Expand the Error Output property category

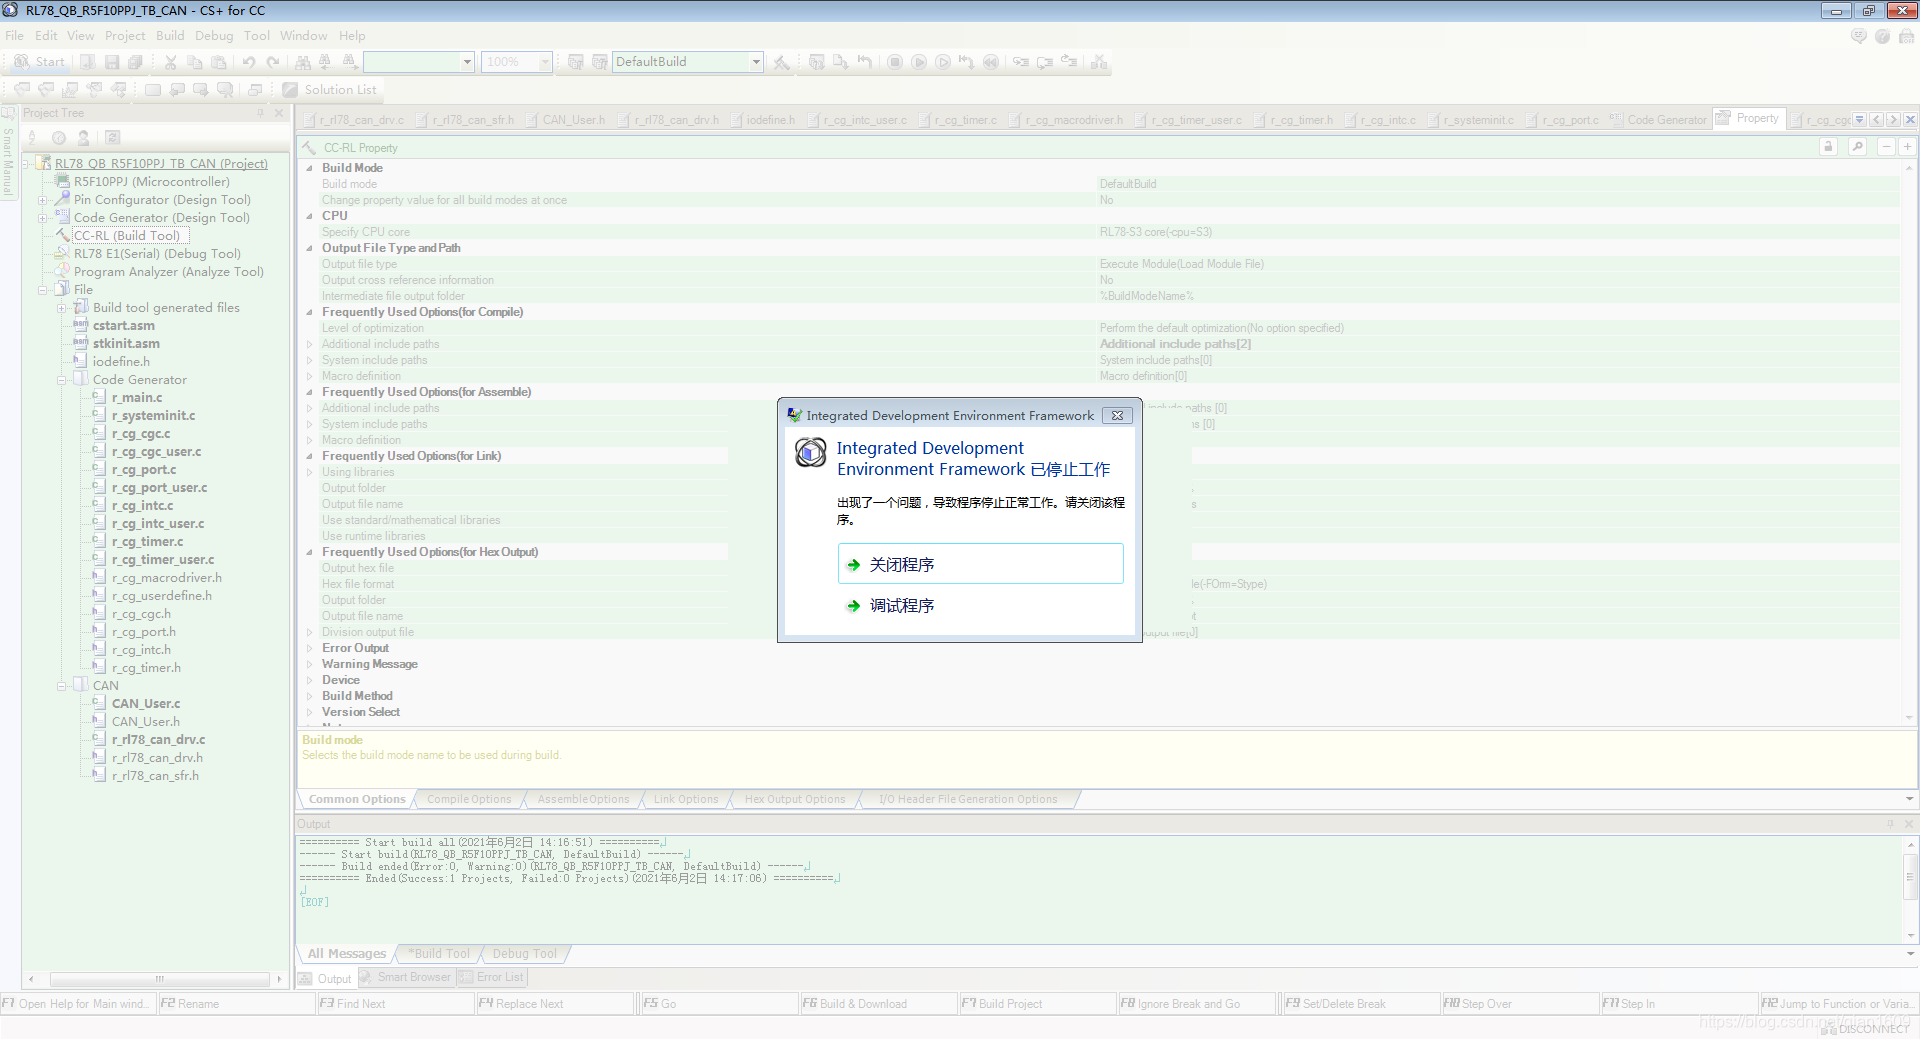click(x=309, y=648)
